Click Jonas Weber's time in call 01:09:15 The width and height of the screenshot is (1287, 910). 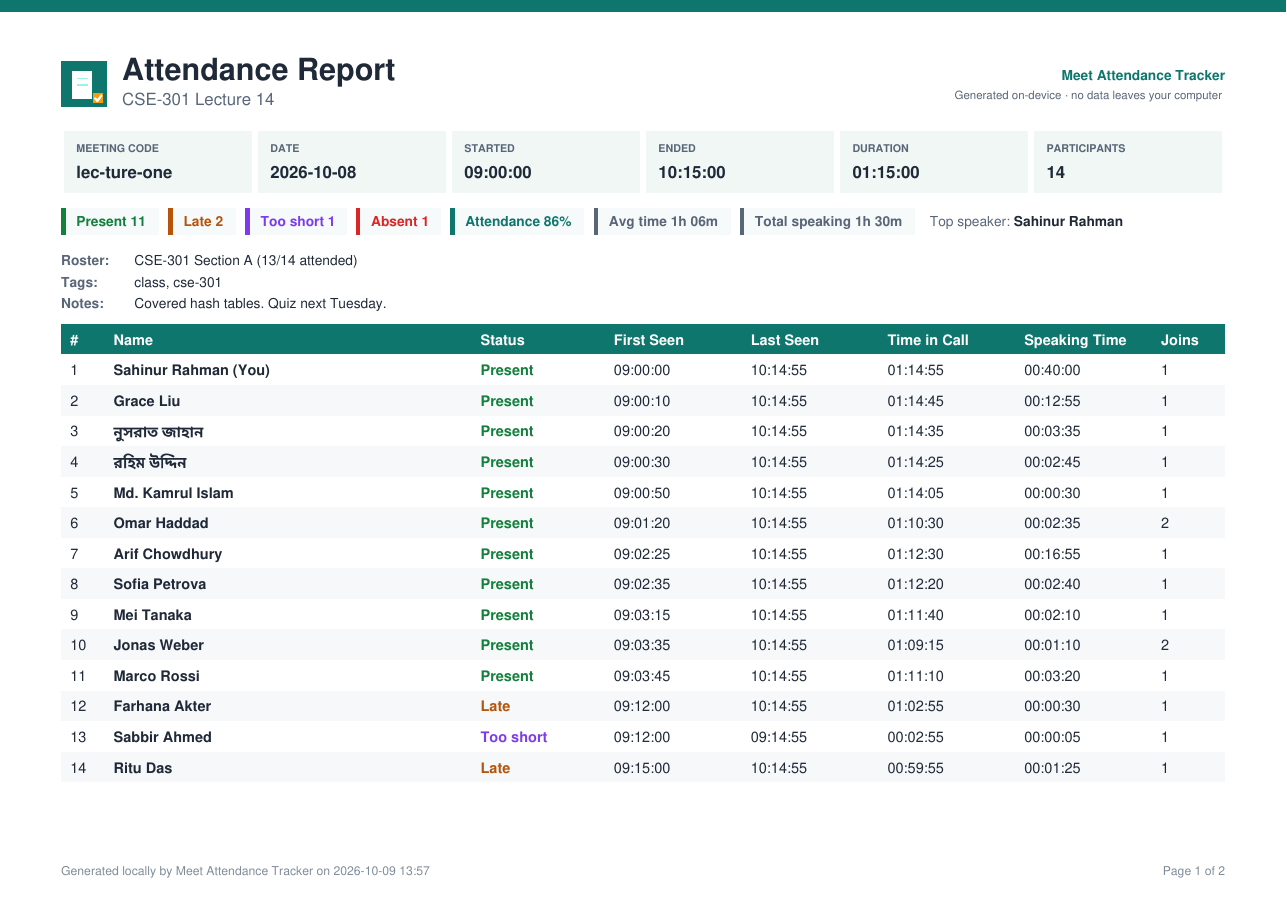pos(915,645)
